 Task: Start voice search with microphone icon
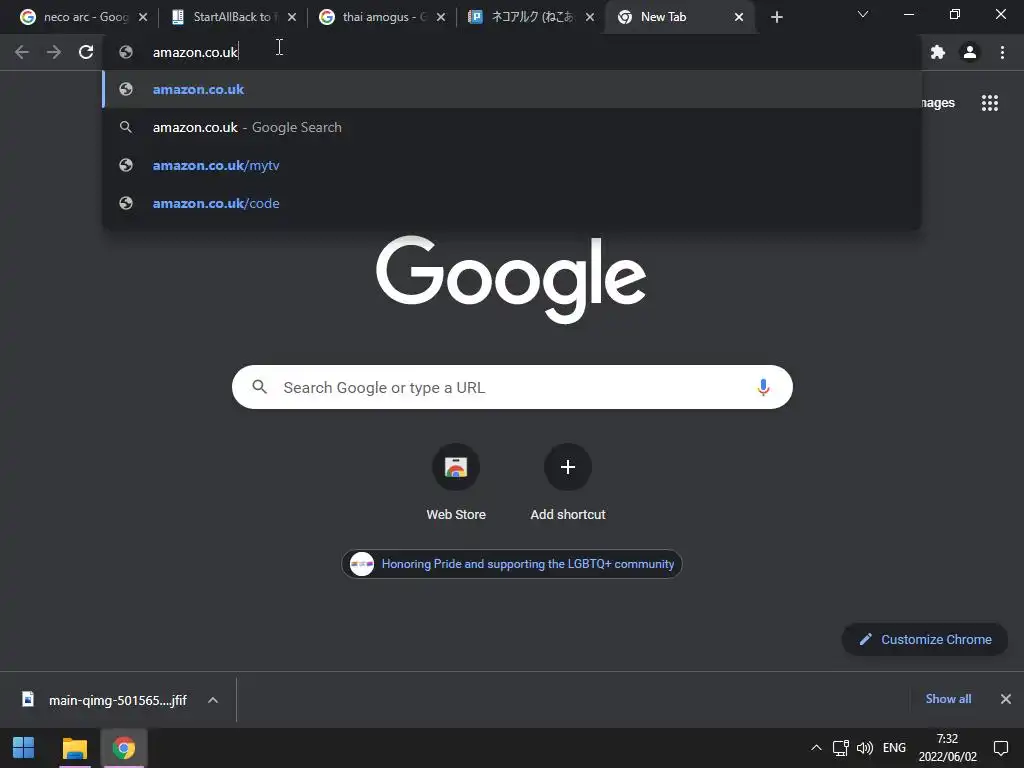(x=763, y=387)
